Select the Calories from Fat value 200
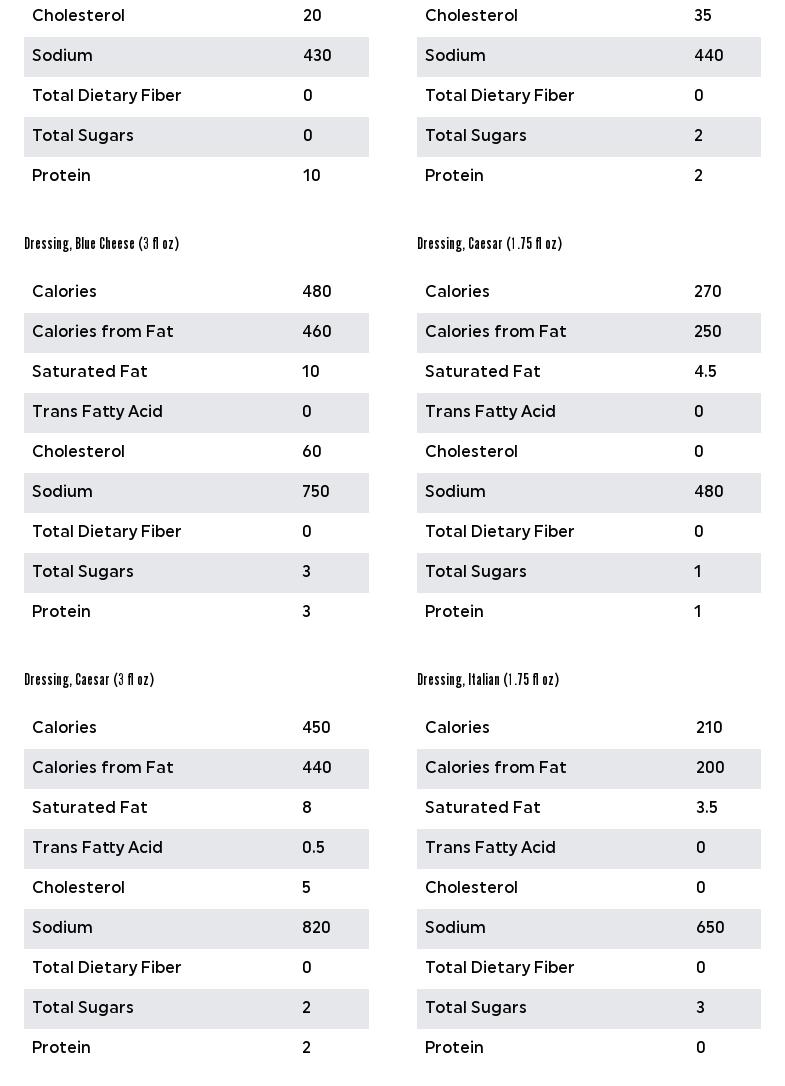The height and width of the screenshot is (1086, 785). pyautogui.click(x=710, y=768)
